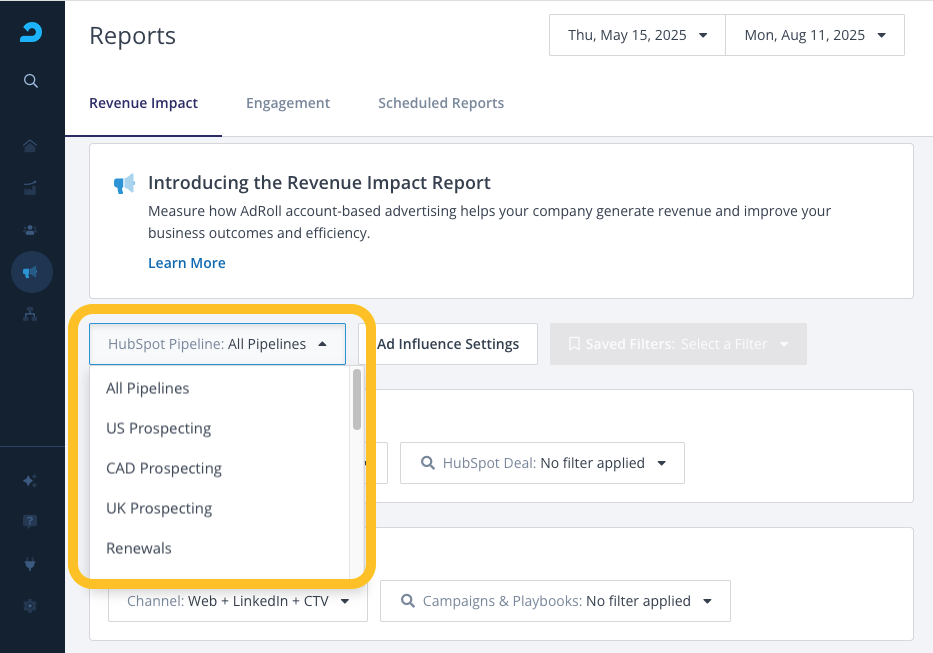Open the hierarchy org-chart icon in the sidebar
The height and width of the screenshot is (653, 933).
(x=31, y=313)
